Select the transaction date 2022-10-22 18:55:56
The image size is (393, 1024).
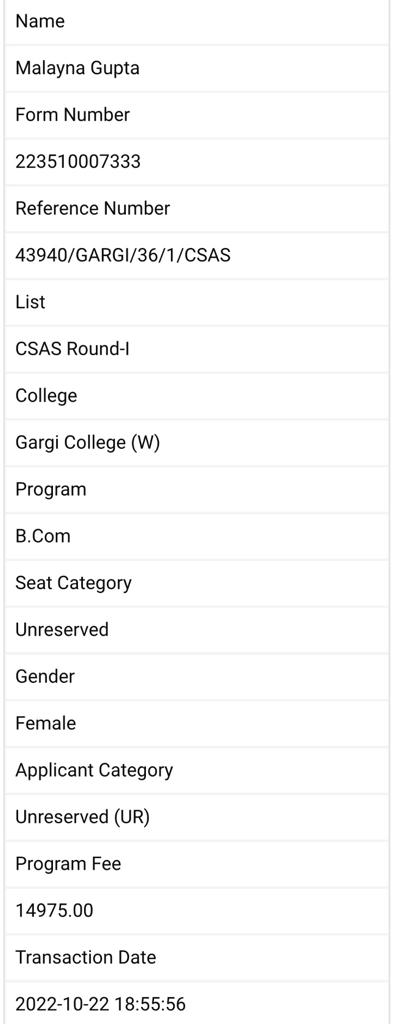click(101, 1004)
